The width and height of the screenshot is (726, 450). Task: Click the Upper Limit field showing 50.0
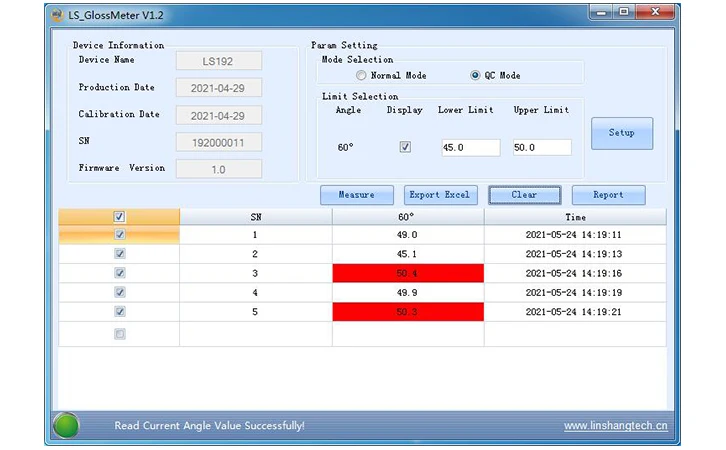point(542,148)
